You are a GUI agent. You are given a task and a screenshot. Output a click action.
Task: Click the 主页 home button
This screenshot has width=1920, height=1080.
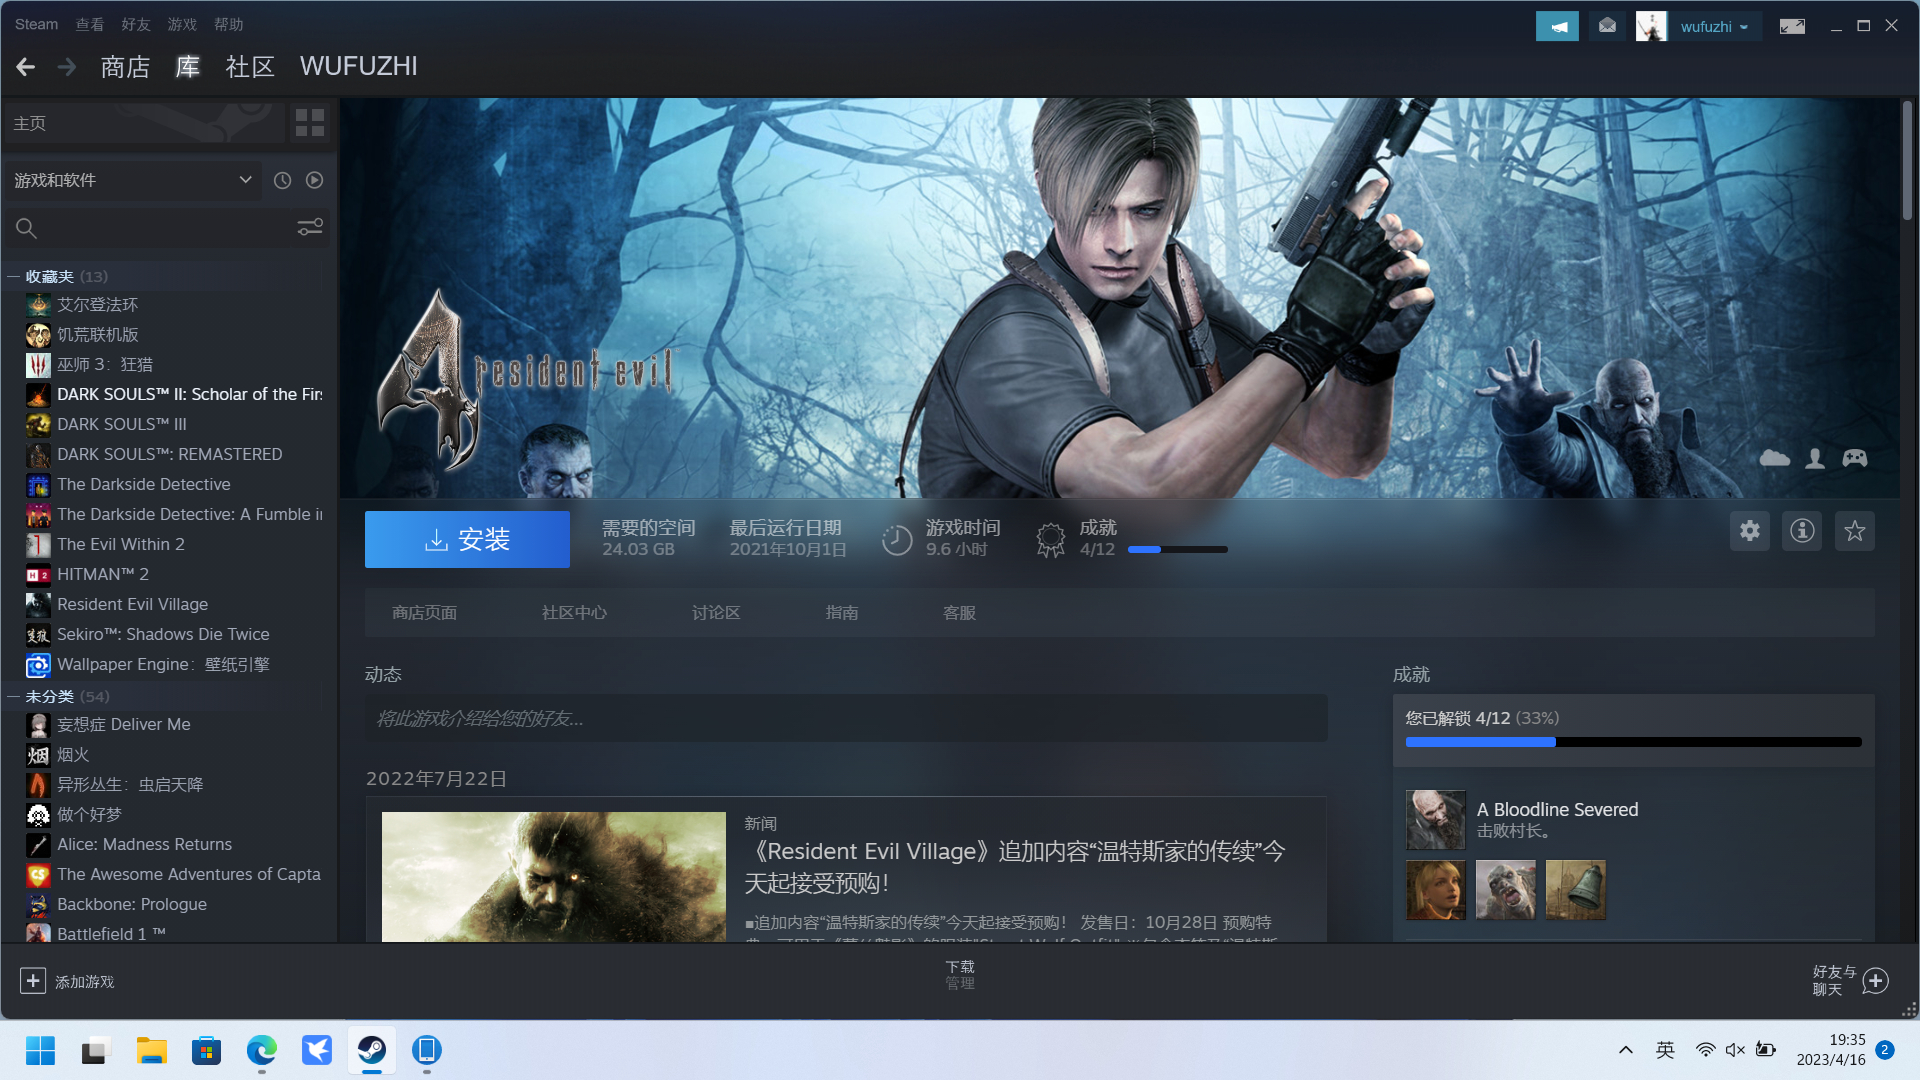tap(144, 123)
